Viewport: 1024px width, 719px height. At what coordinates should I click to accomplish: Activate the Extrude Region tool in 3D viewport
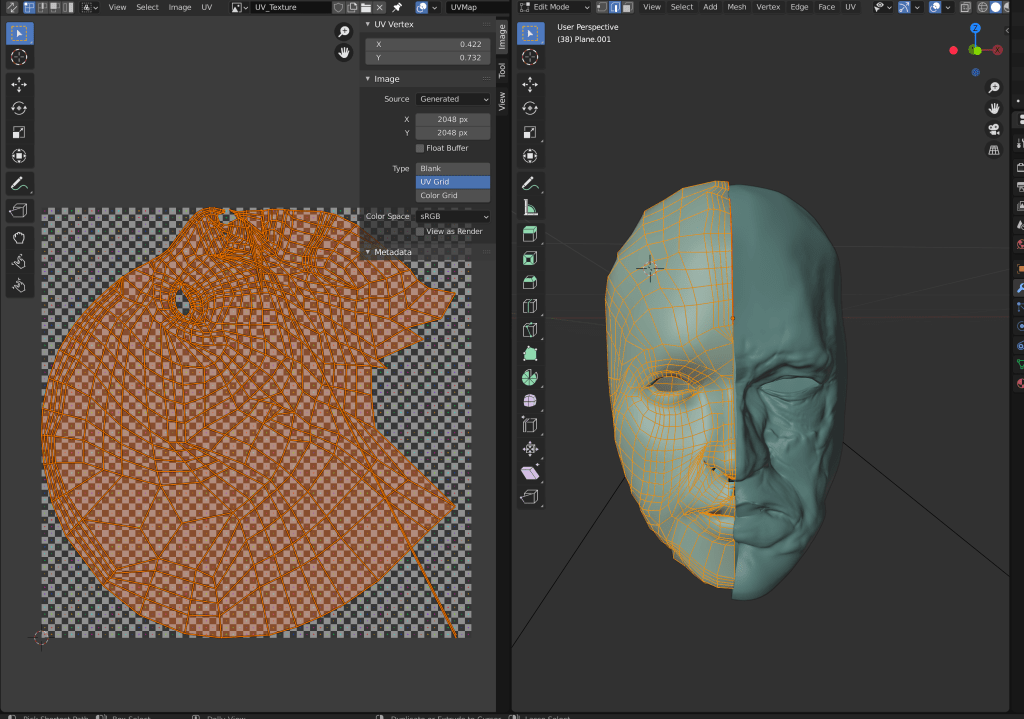530,233
